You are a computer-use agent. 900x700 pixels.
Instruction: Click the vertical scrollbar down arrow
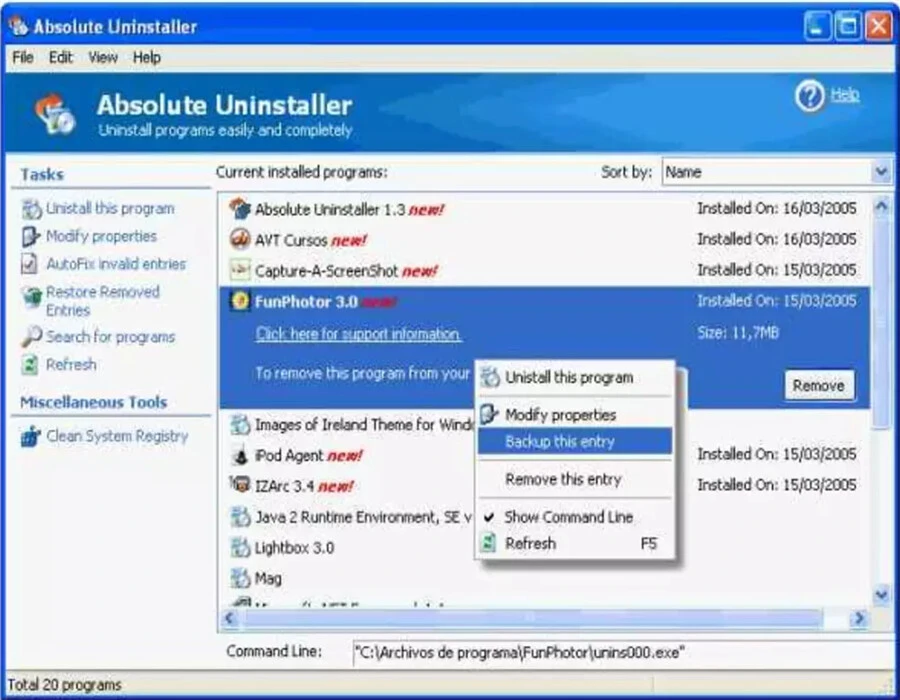click(882, 596)
